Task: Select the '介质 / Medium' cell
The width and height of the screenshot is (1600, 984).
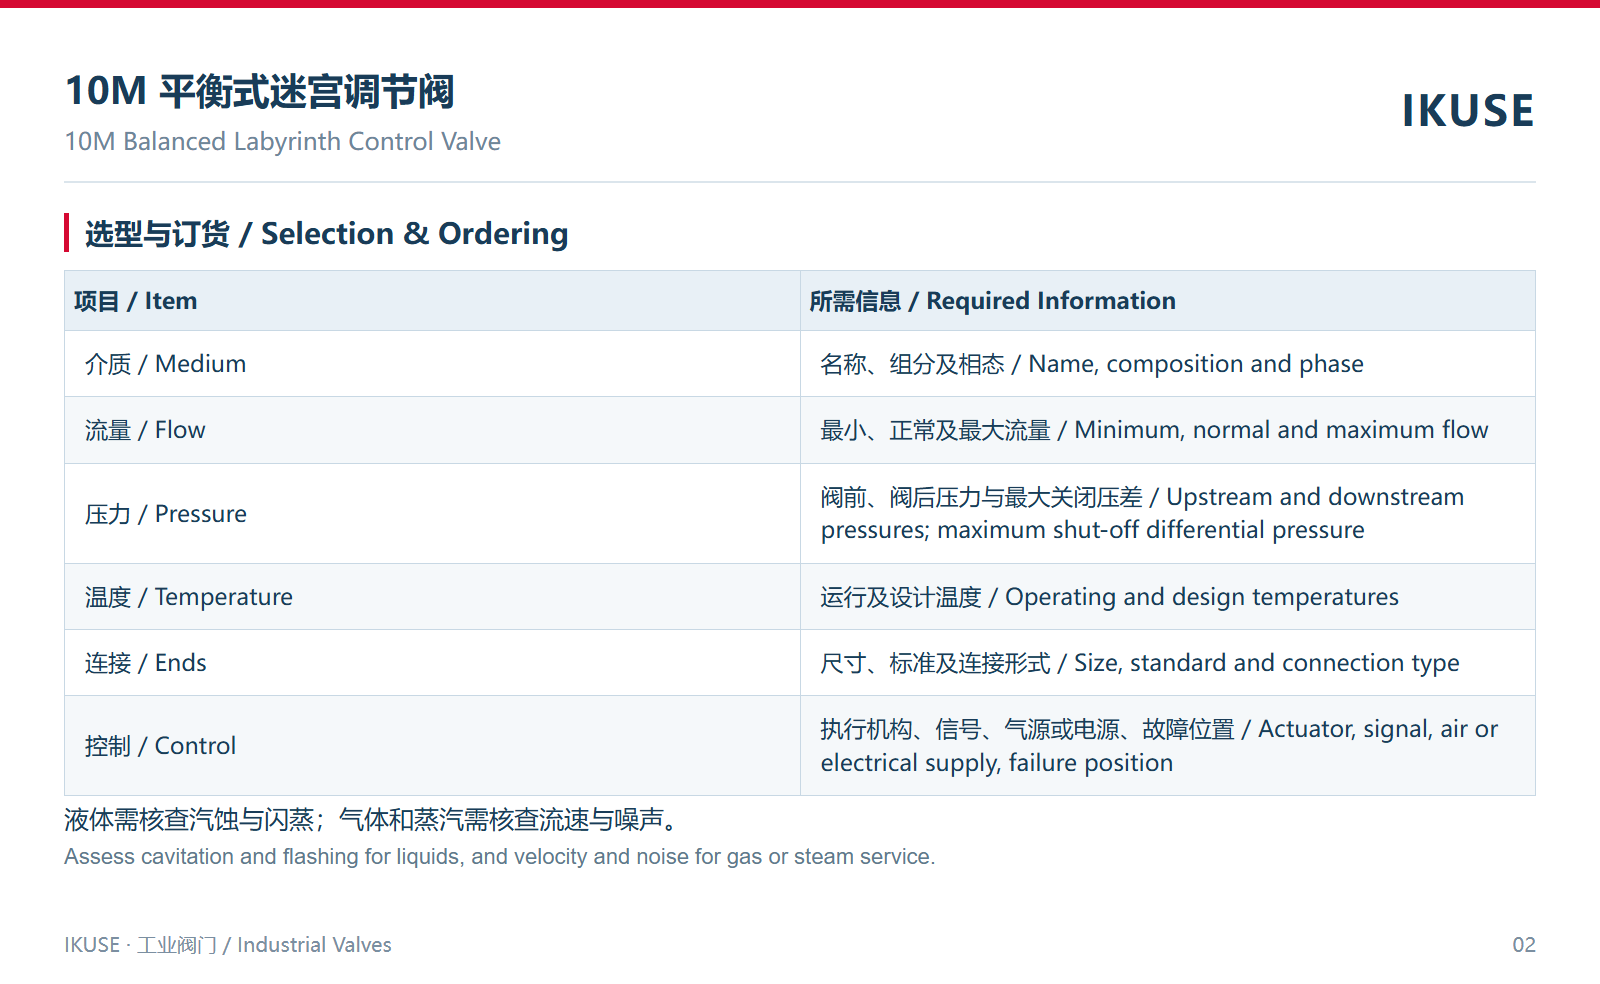Action: [x=432, y=364]
